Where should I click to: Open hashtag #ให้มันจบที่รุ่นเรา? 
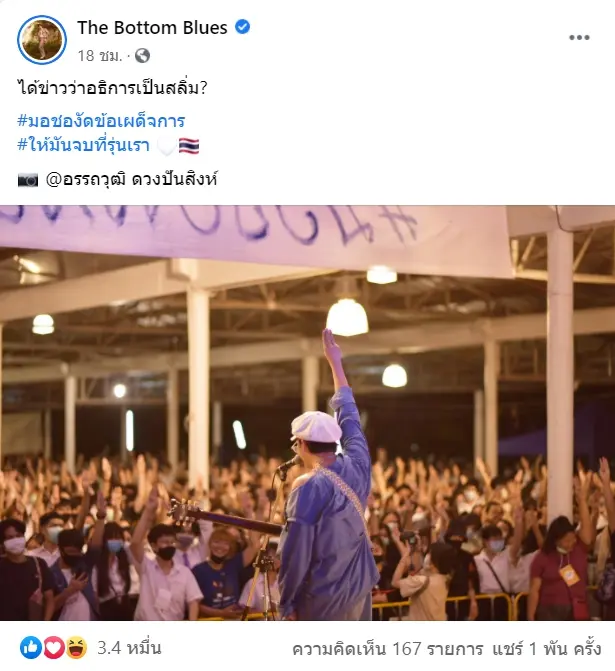click(x=83, y=145)
